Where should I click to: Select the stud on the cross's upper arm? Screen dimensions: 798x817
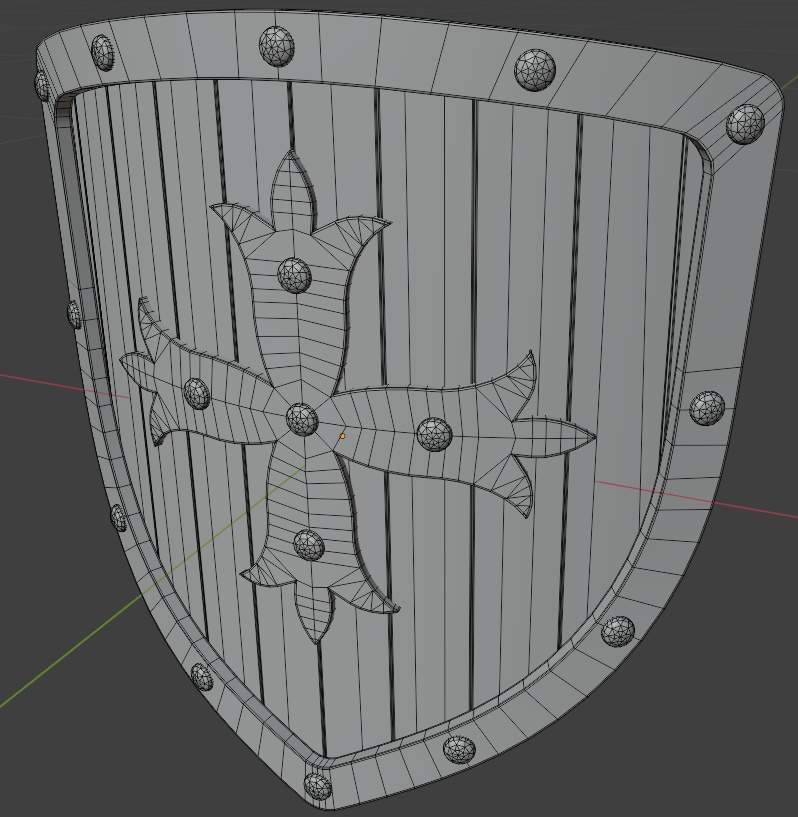pos(294,275)
